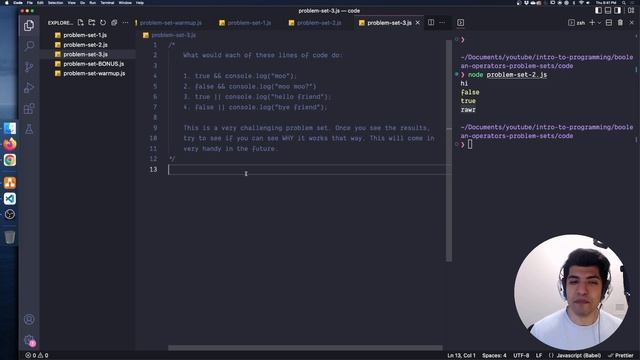Switch to problem-set-2.js editor tab
This screenshot has width=640, height=360.
click(x=315, y=23)
